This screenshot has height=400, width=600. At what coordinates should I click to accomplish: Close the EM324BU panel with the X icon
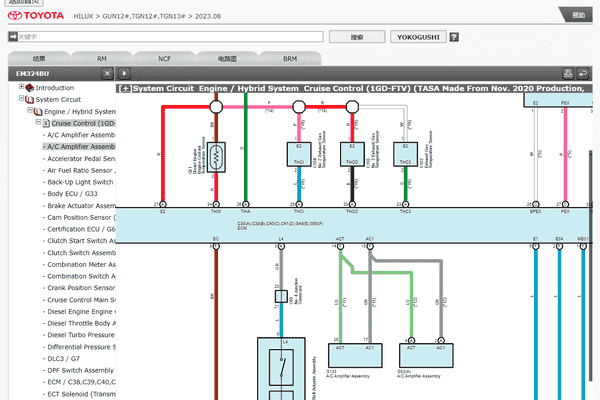pyautogui.click(x=106, y=73)
